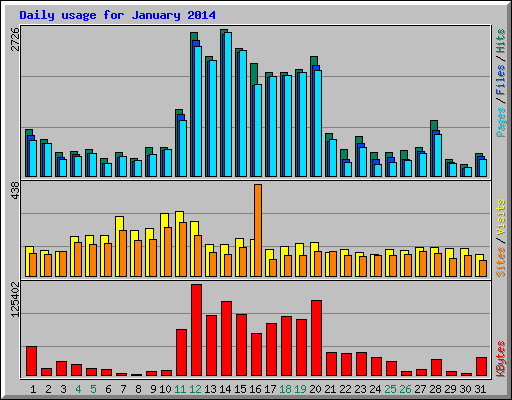Viewport: 512px width, 400px height.
Task: Click the cyan Pages bar for day 1
Action: (33, 158)
